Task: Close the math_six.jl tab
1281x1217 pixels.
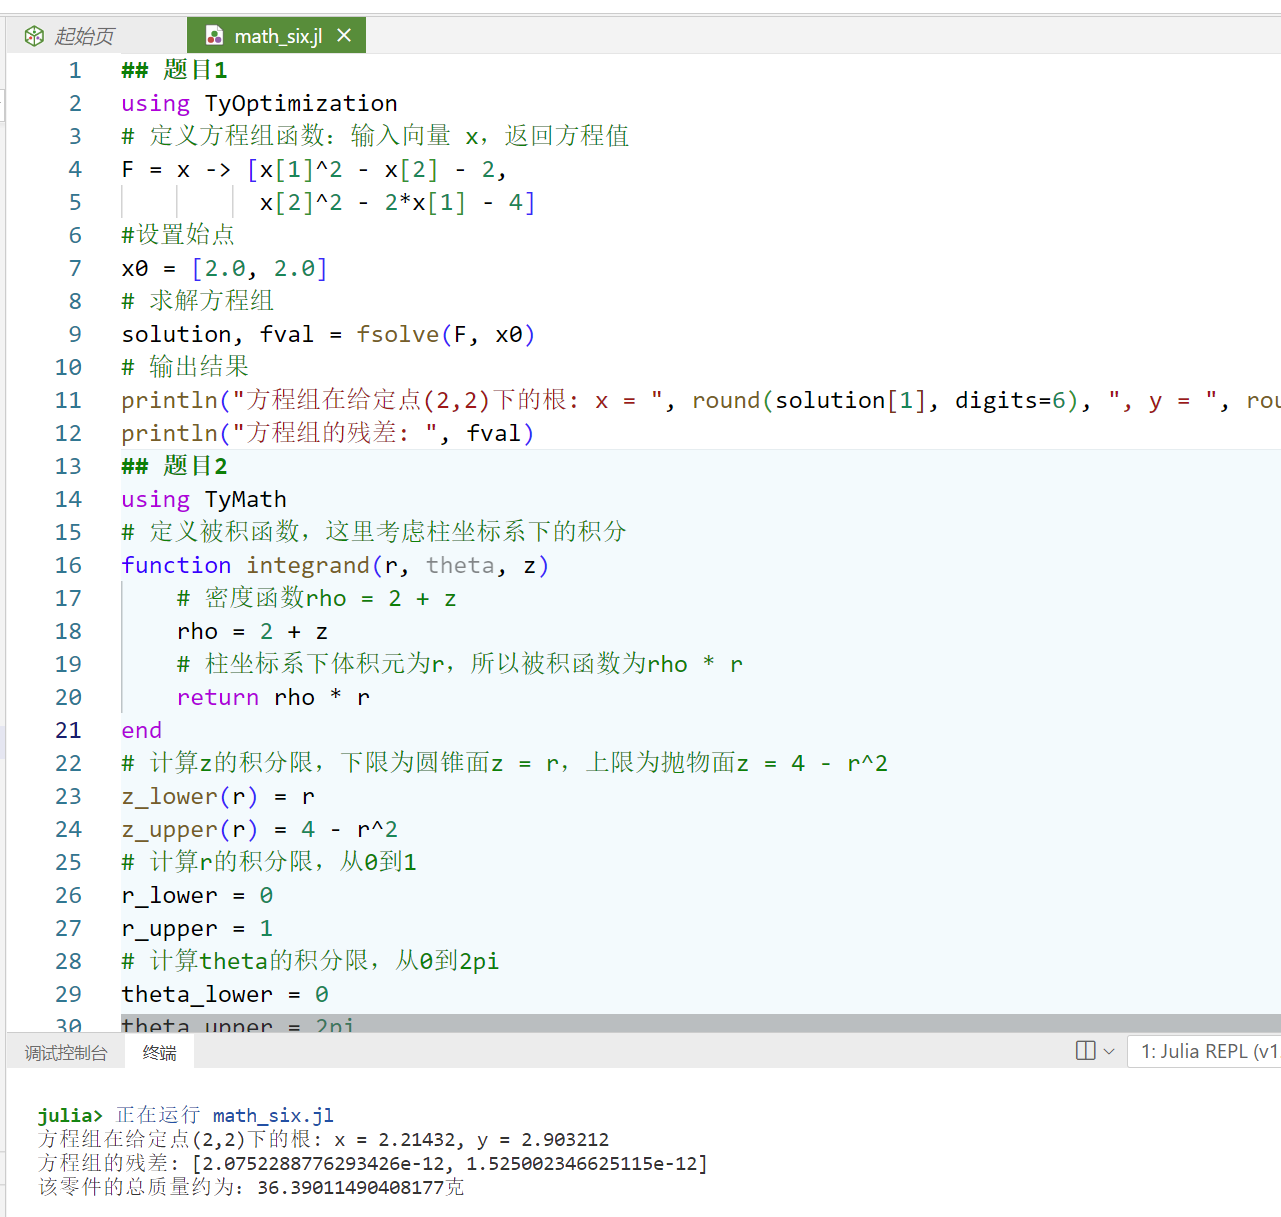Action: [344, 35]
